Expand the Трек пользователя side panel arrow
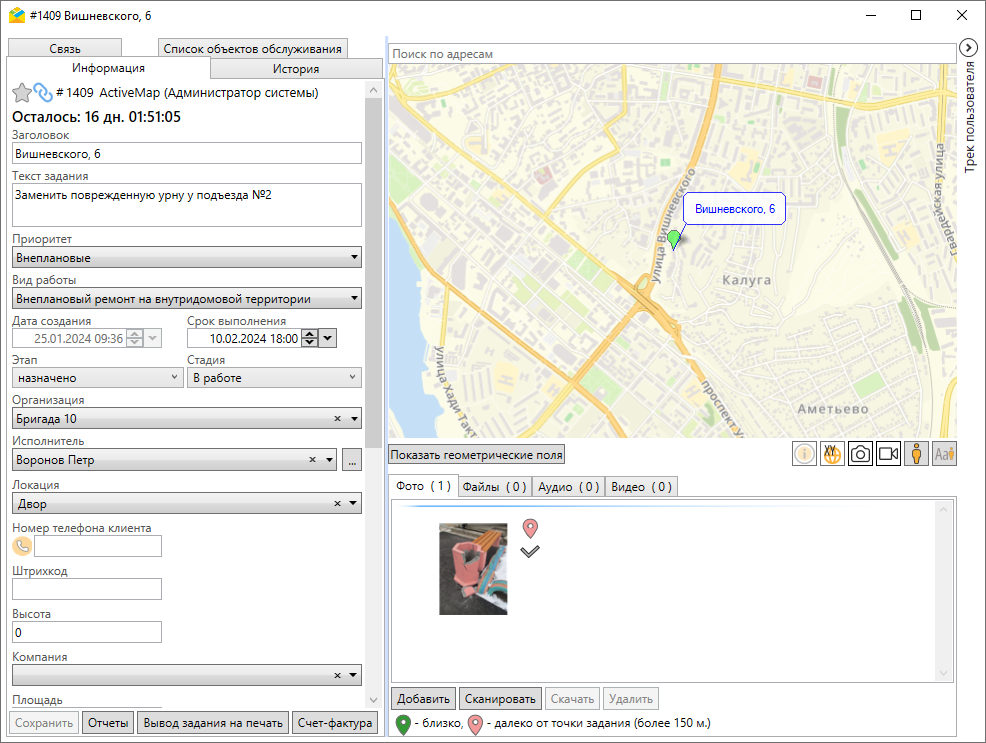Image resolution: width=986 pixels, height=743 pixels. pos(968,47)
